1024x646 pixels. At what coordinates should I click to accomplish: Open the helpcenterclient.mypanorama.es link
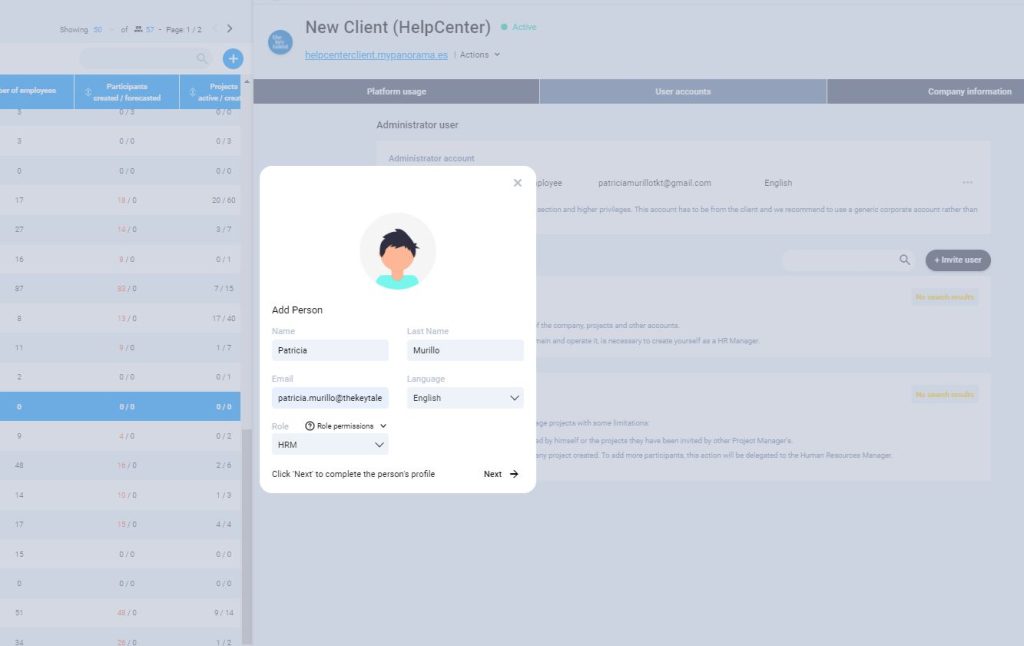tap(376, 55)
